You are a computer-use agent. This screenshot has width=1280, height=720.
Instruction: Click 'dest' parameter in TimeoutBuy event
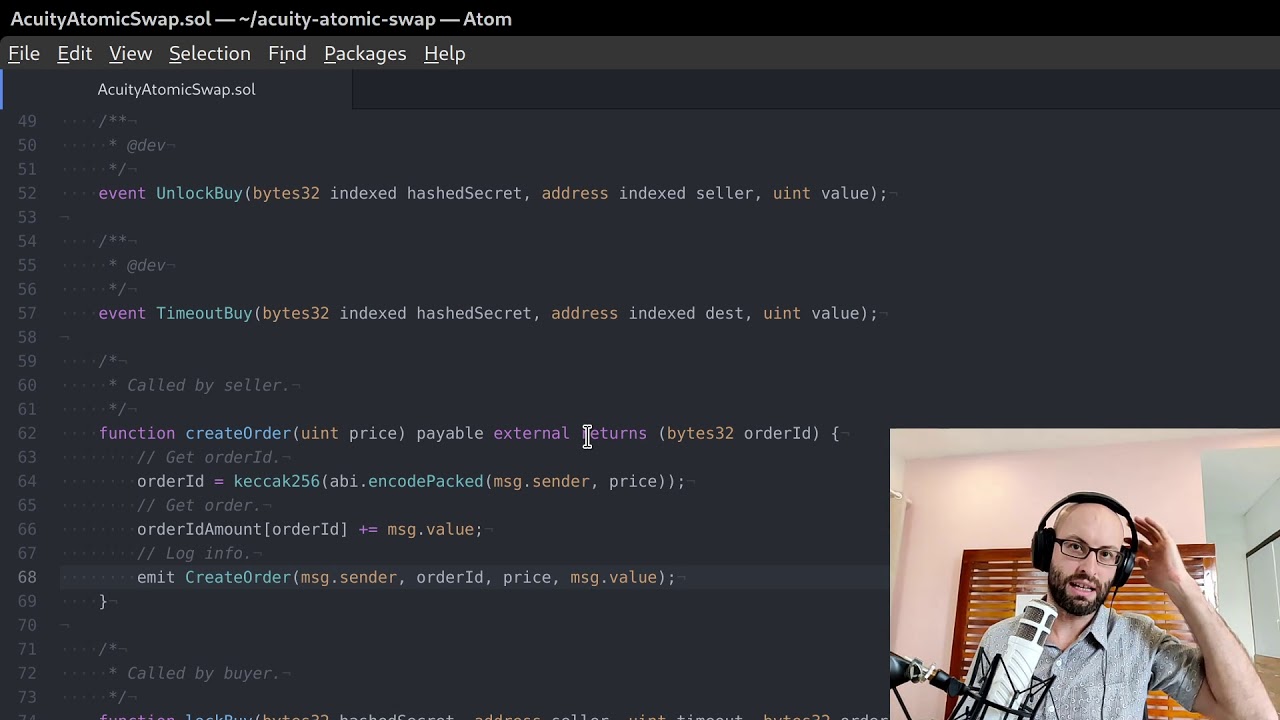[724, 313]
